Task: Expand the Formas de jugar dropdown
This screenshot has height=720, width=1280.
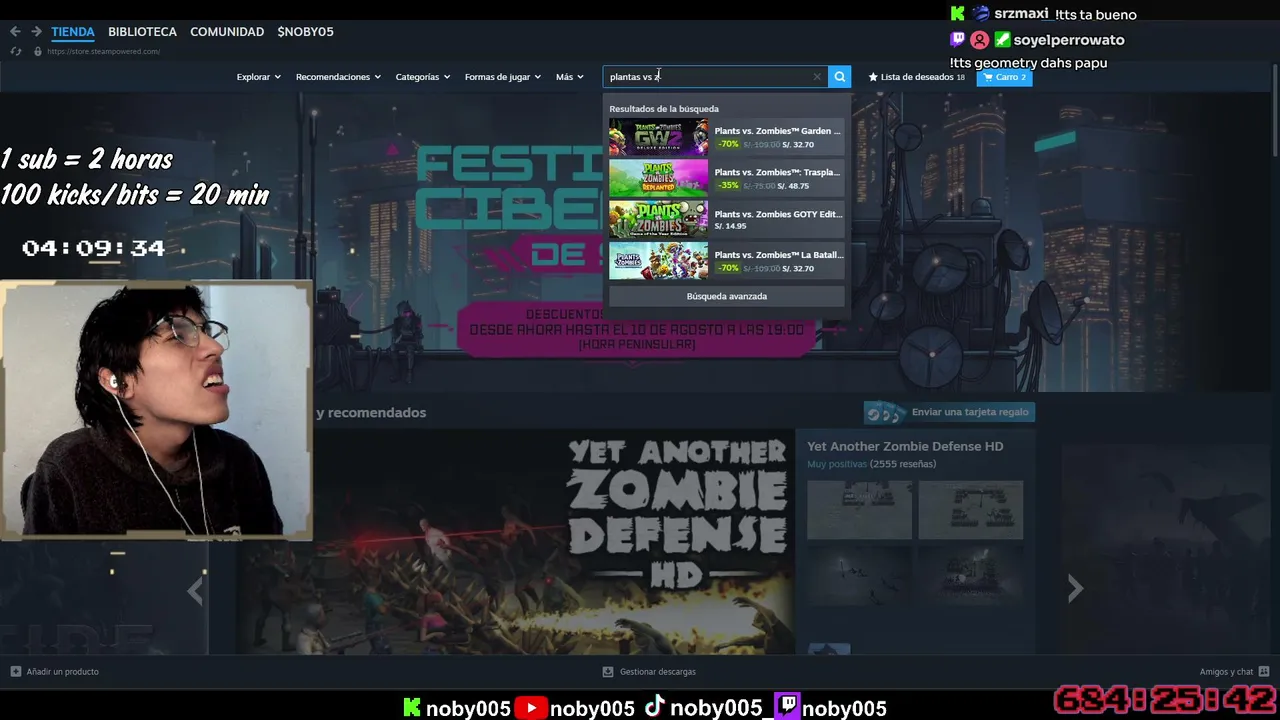Action: 502,77
